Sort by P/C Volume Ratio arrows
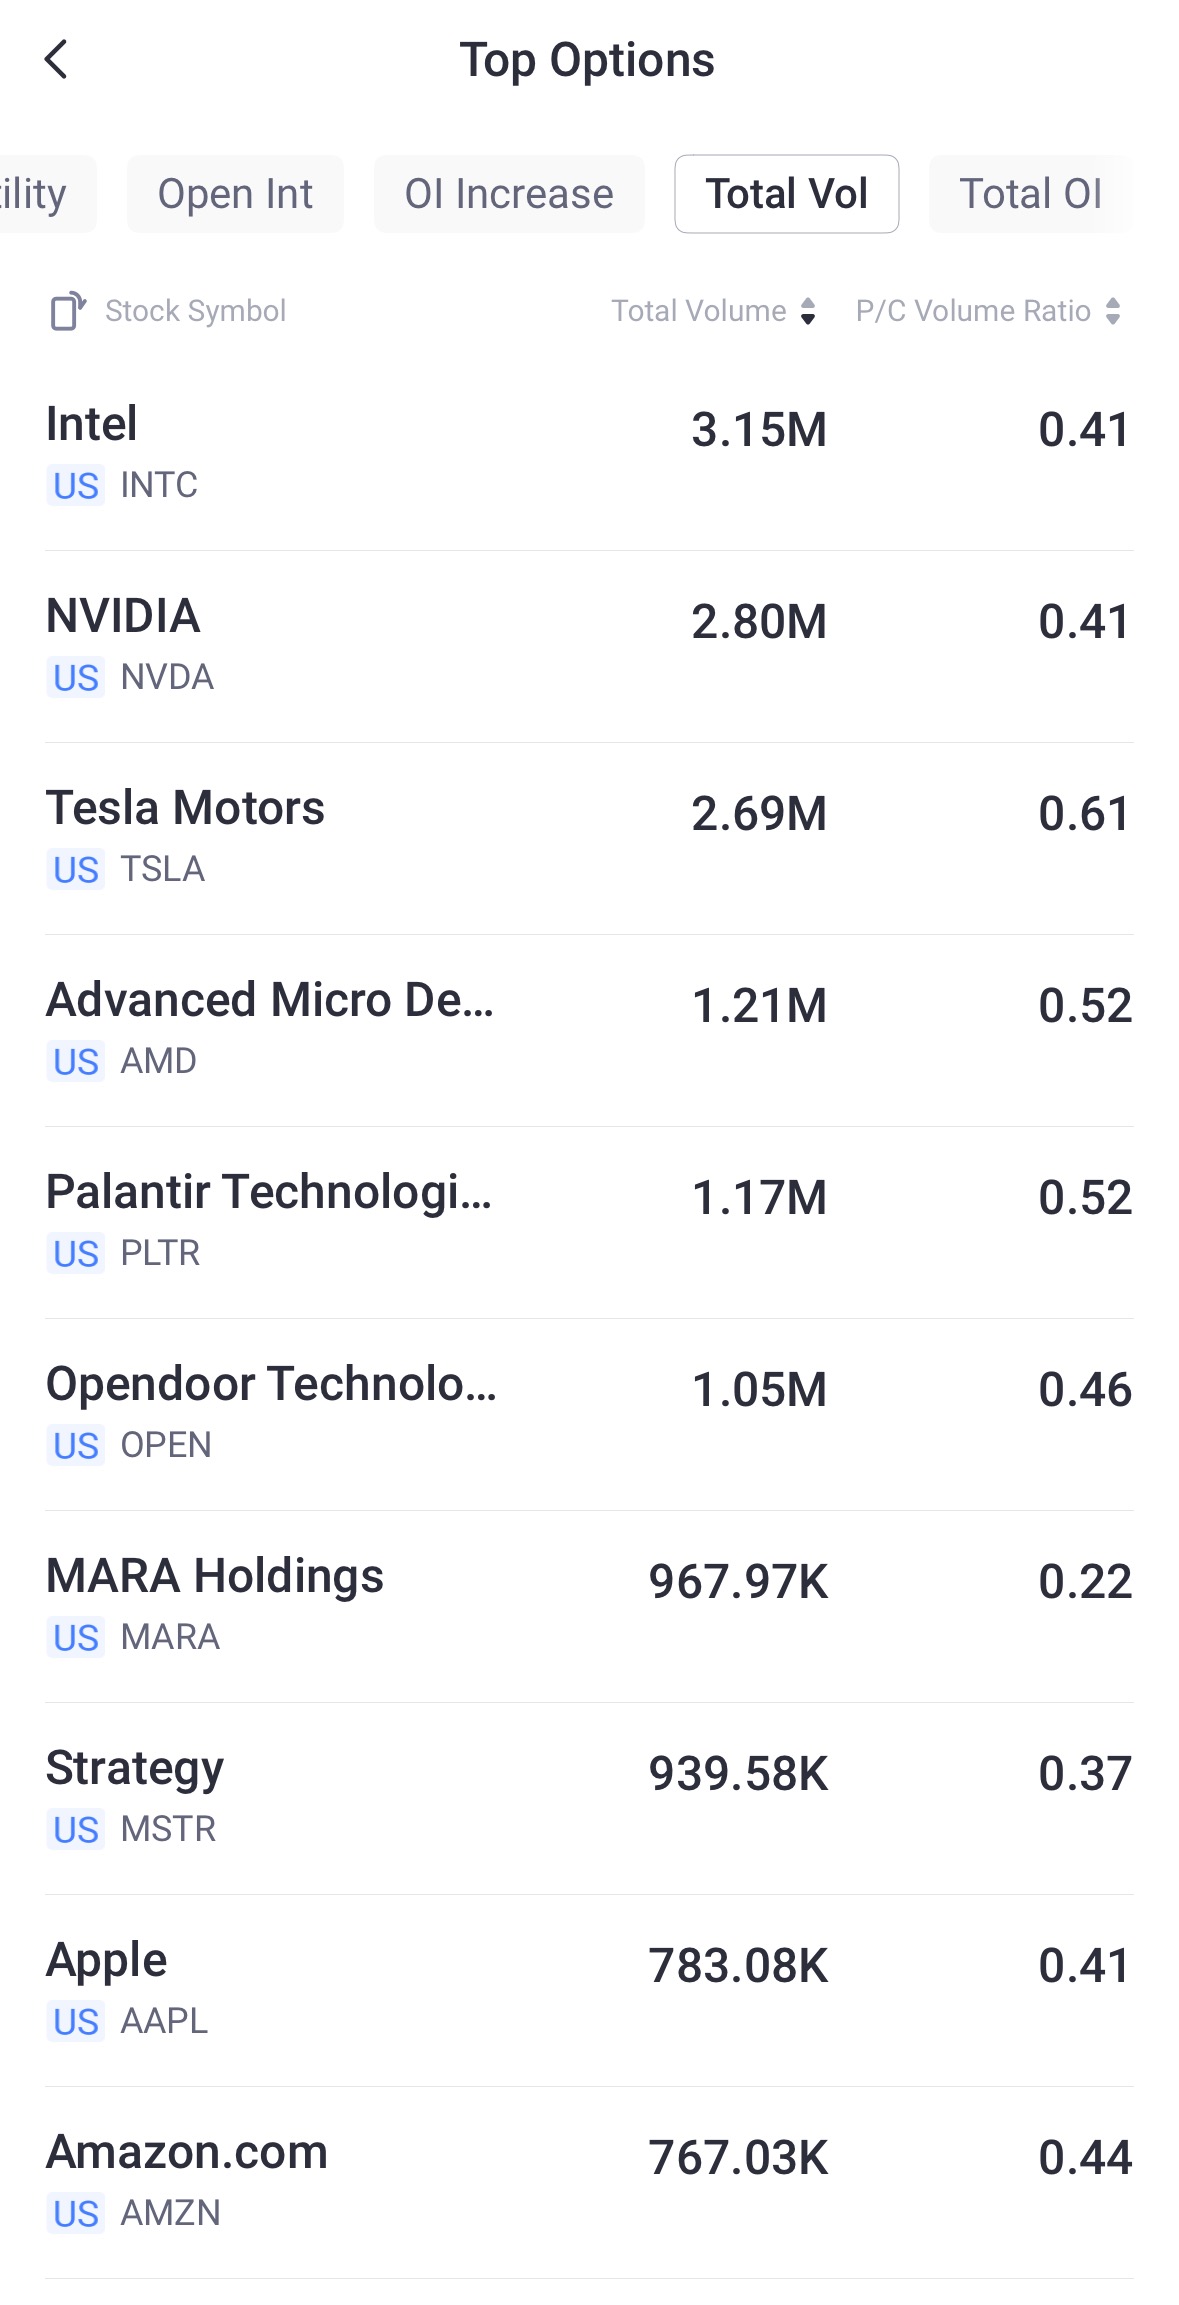 (x=1113, y=311)
